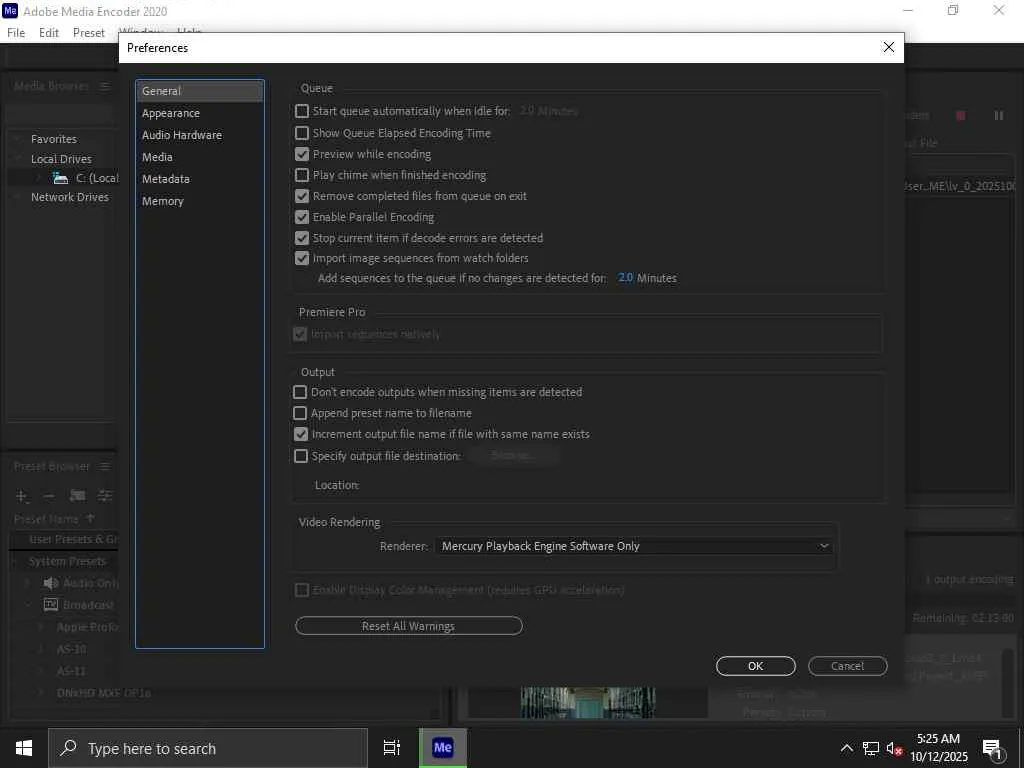This screenshot has height=768, width=1024.
Task: Sort by Preset Name column header
Action: (46, 519)
